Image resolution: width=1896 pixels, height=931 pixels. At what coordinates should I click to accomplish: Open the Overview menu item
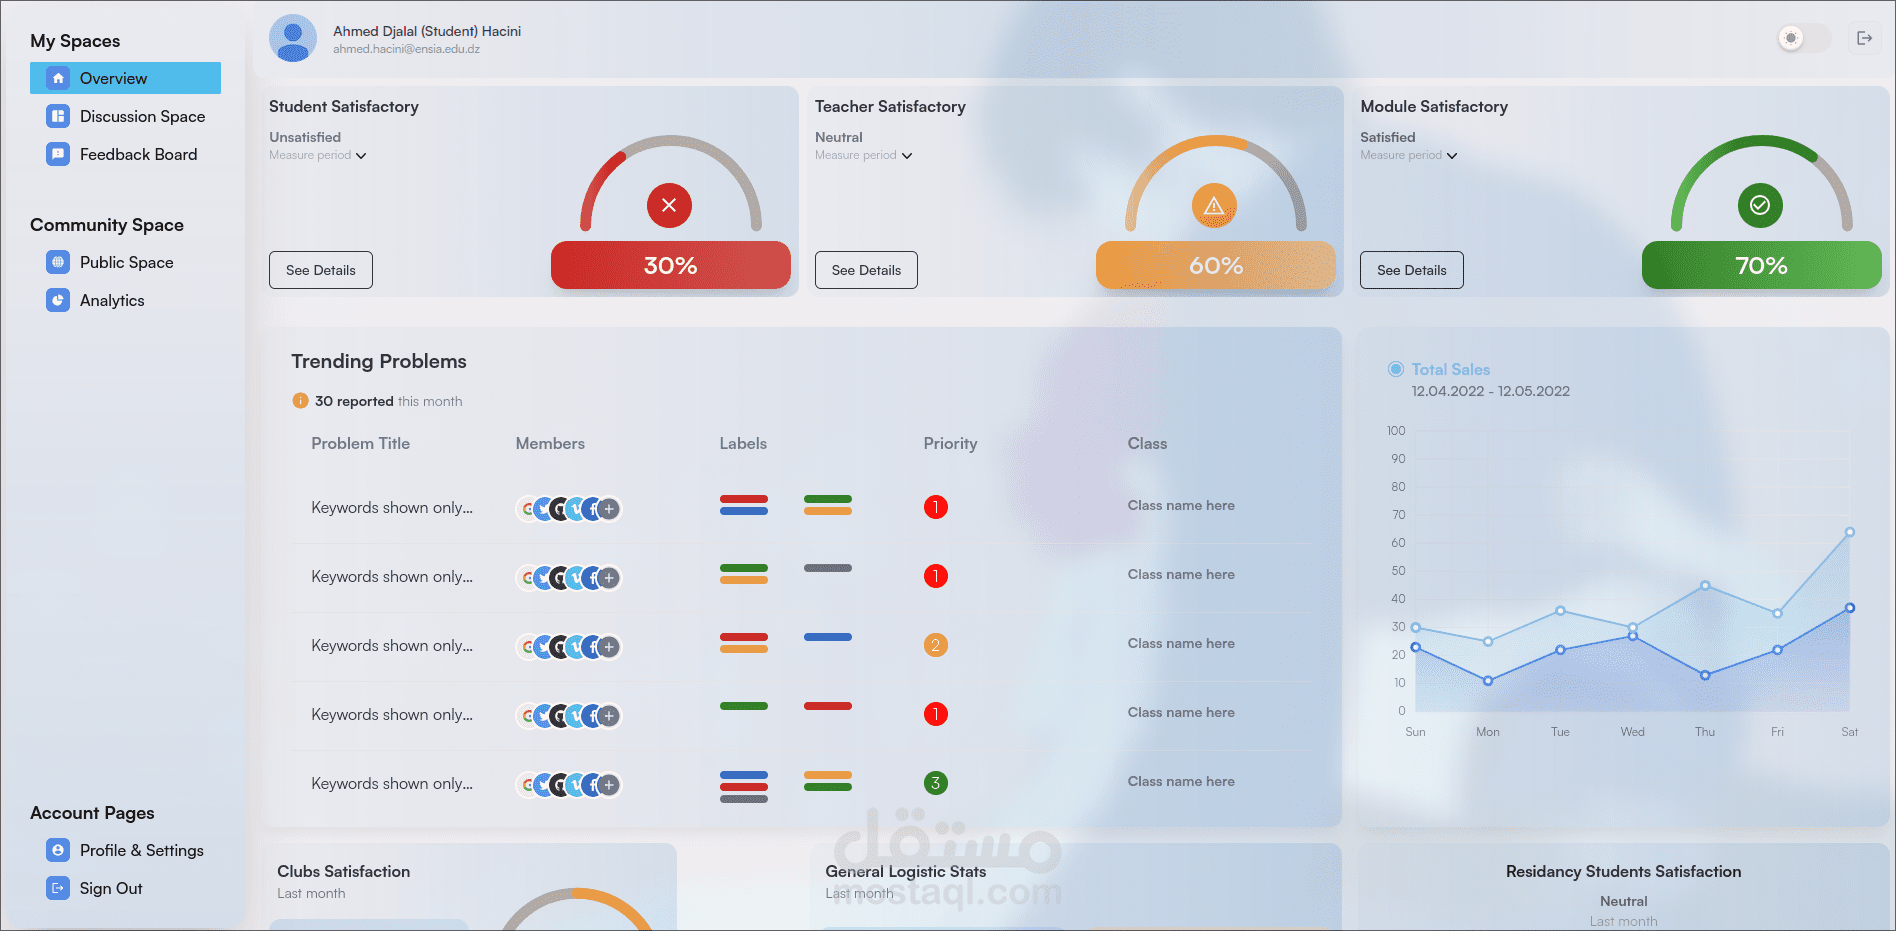click(125, 78)
